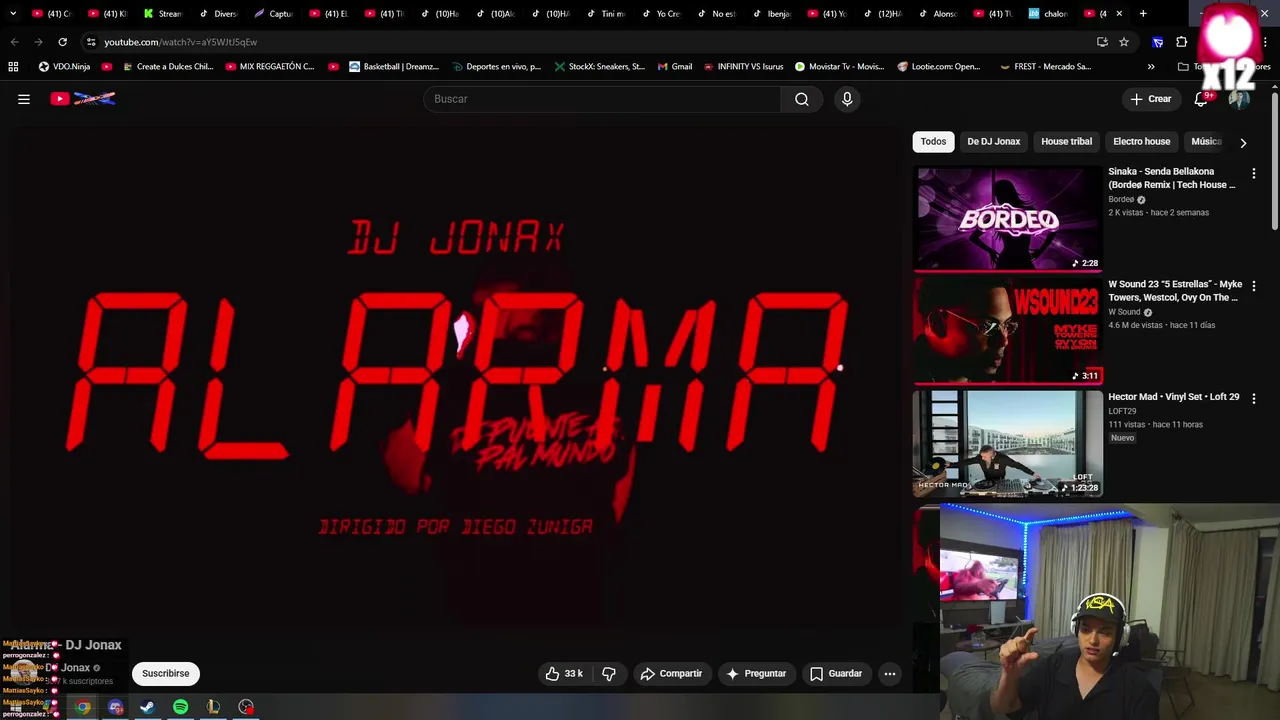This screenshot has height=720, width=1280.
Task: Click the Compartir share button
Action: [x=671, y=674]
